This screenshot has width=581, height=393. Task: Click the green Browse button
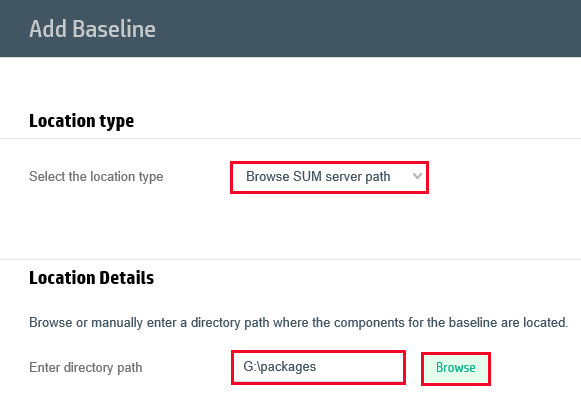456,368
